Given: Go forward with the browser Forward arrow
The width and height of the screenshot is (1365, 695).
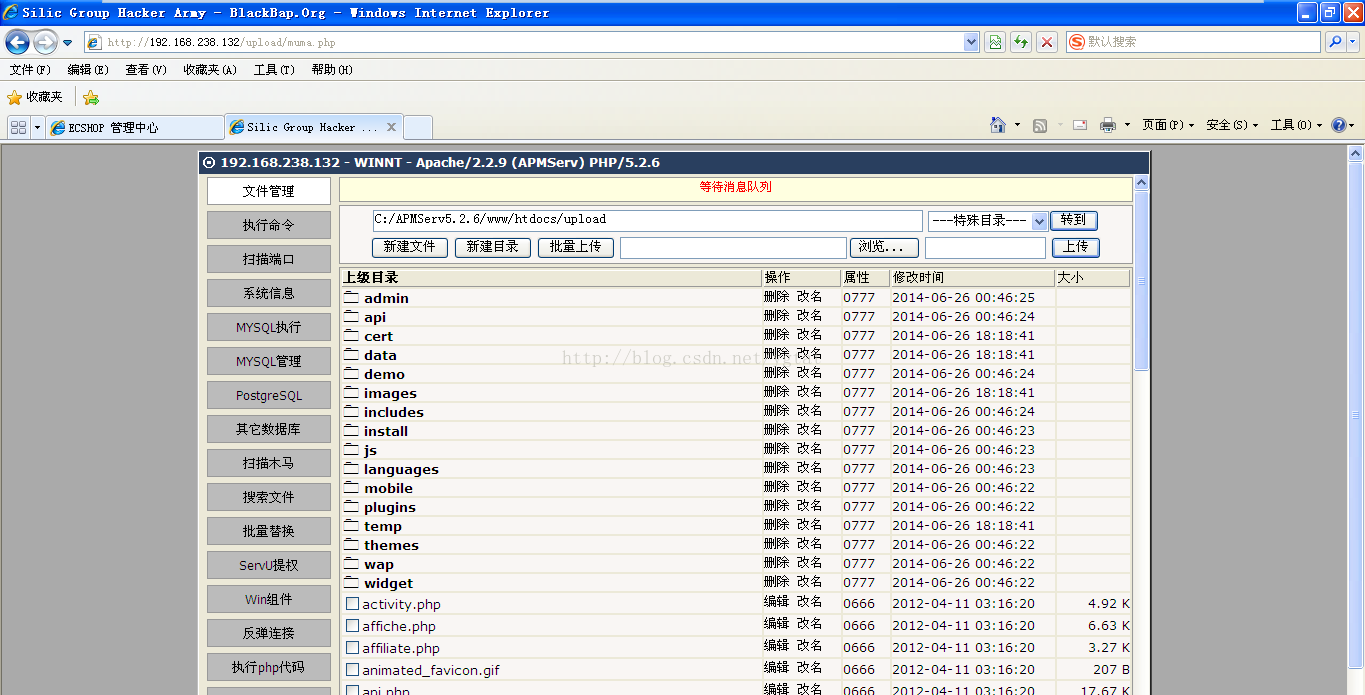Looking at the screenshot, I should tap(45, 42).
